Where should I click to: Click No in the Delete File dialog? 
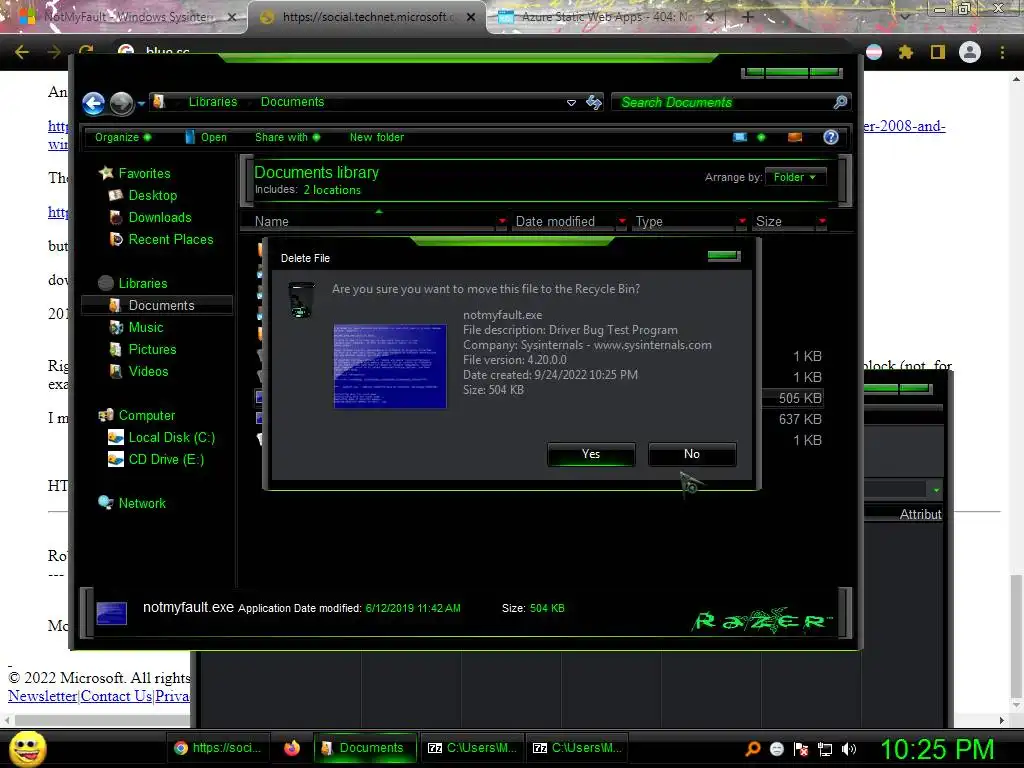pos(692,454)
